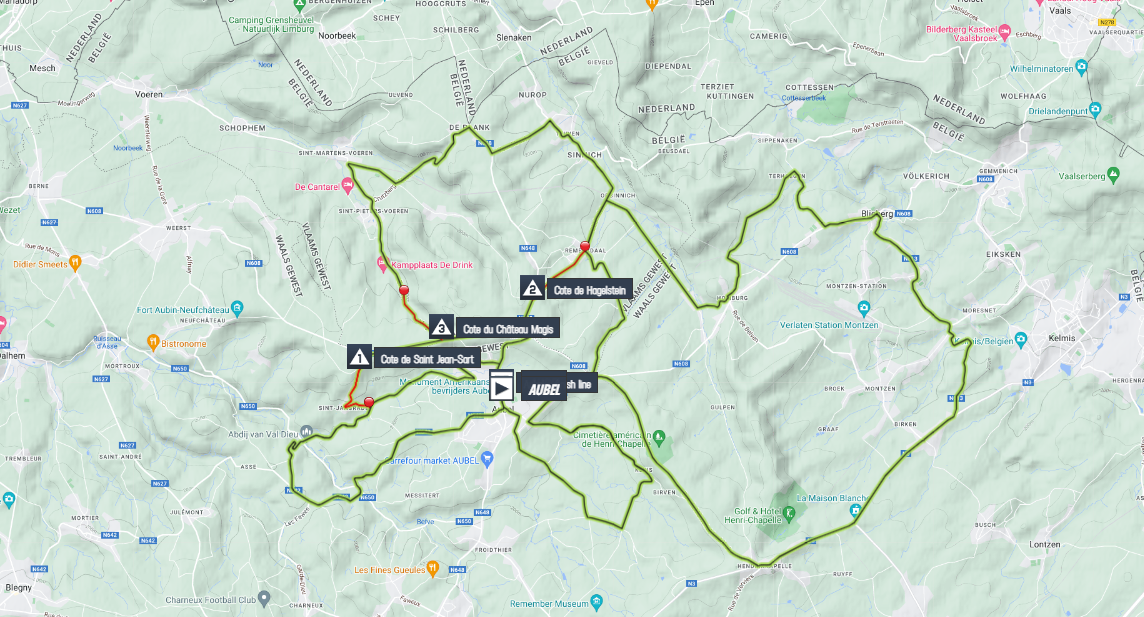Select the Vaalserberg park marker

(1113, 174)
